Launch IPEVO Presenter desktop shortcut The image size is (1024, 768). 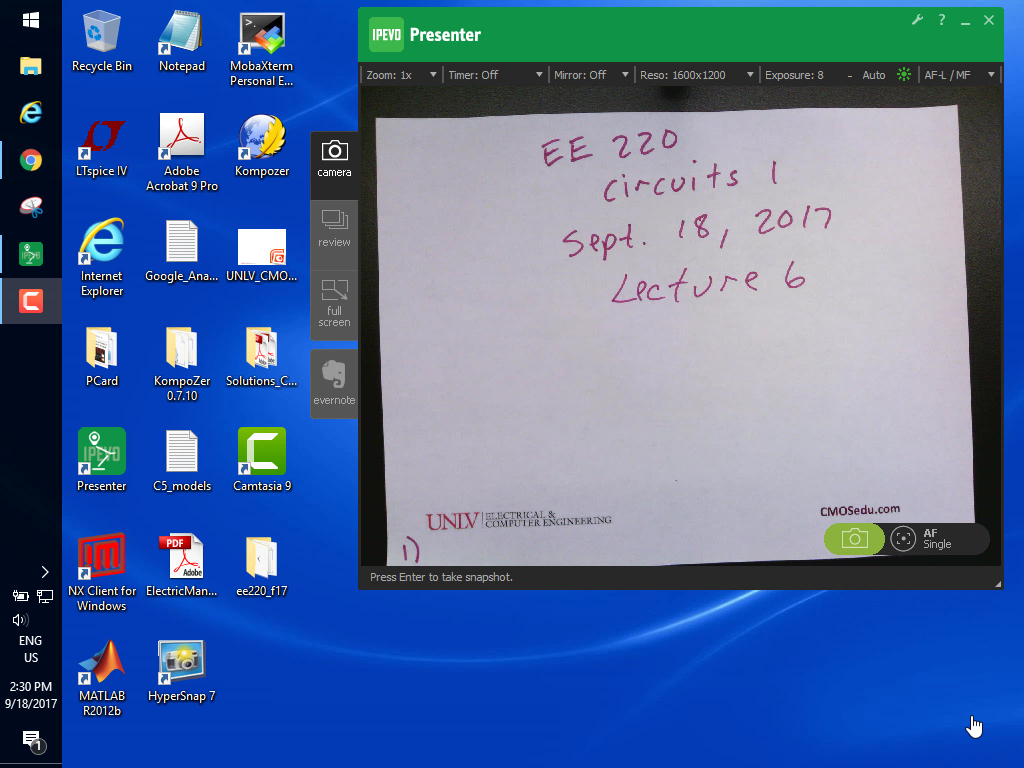click(x=102, y=460)
